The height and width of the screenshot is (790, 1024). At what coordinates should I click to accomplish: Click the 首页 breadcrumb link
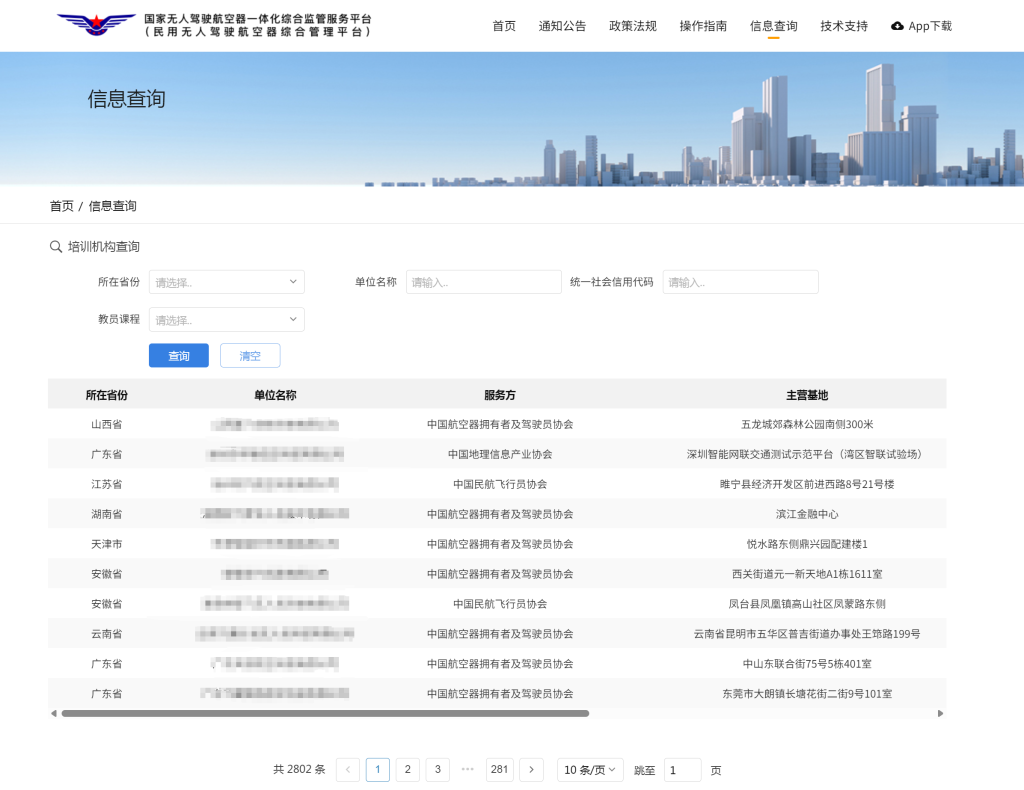(x=62, y=206)
